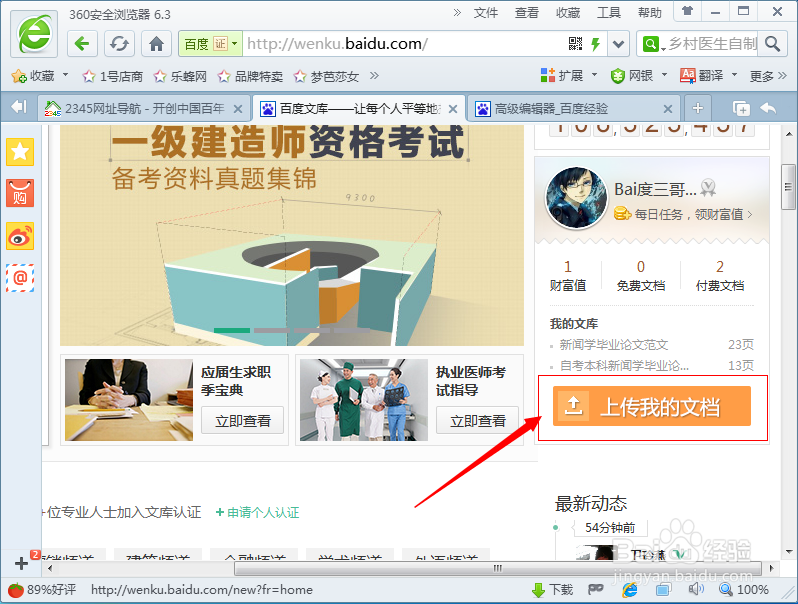Viewport: 798px width, 604px height.
Task: Open the Weibo sidebar icon
Action: [x=20, y=236]
